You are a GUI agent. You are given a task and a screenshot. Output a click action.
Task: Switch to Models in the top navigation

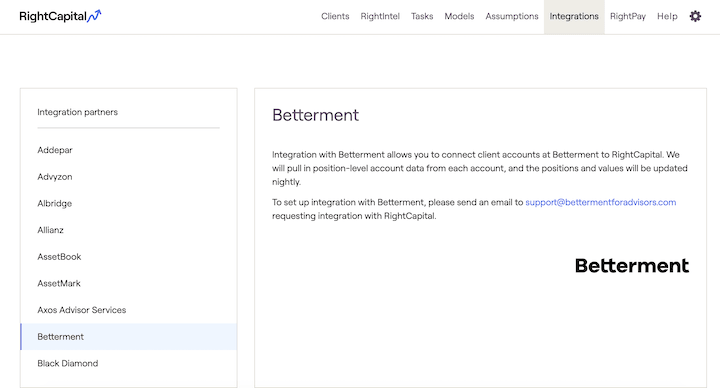click(x=459, y=16)
